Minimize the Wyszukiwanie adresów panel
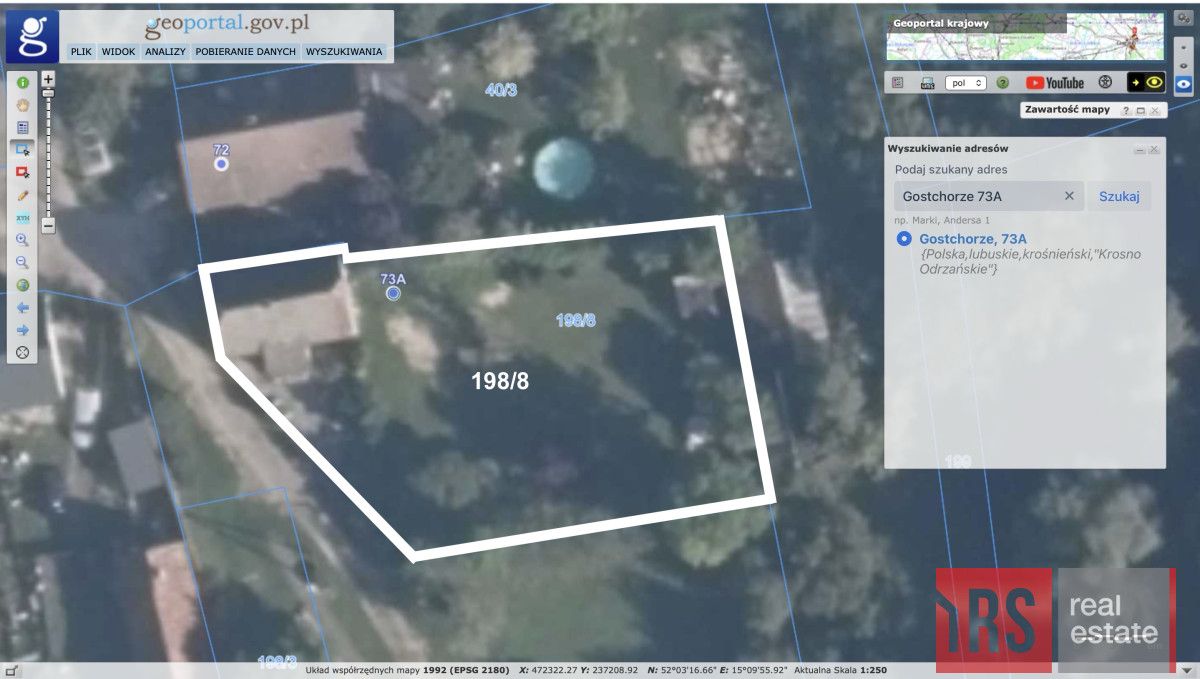Image resolution: width=1200 pixels, height=679 pixels. point(1139,149)
